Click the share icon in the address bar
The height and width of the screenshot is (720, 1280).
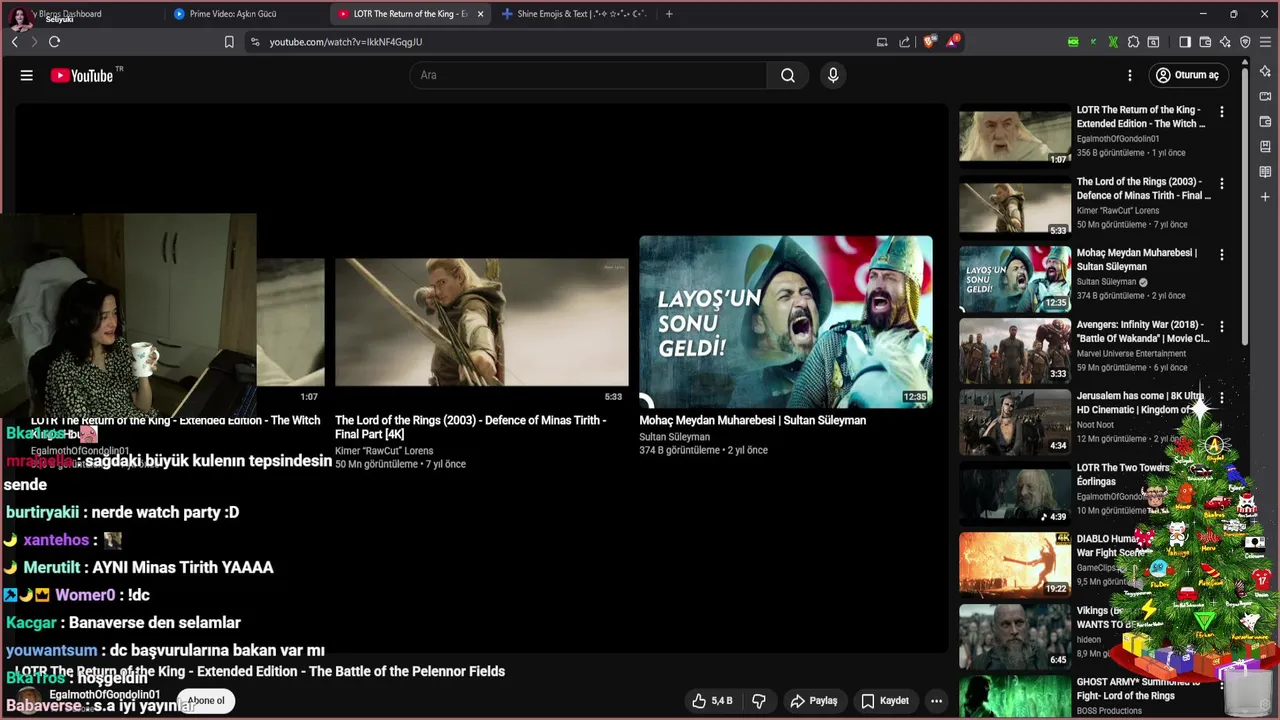pyautogui.click(x=905, y=42)
